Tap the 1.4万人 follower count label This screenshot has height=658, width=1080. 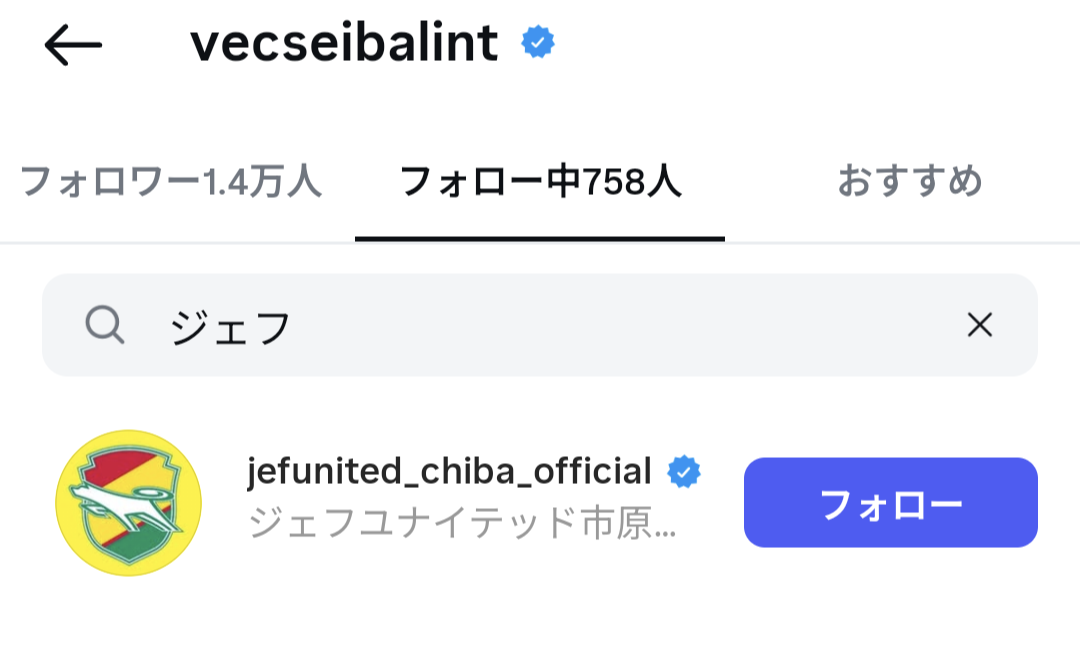[262, 183]
